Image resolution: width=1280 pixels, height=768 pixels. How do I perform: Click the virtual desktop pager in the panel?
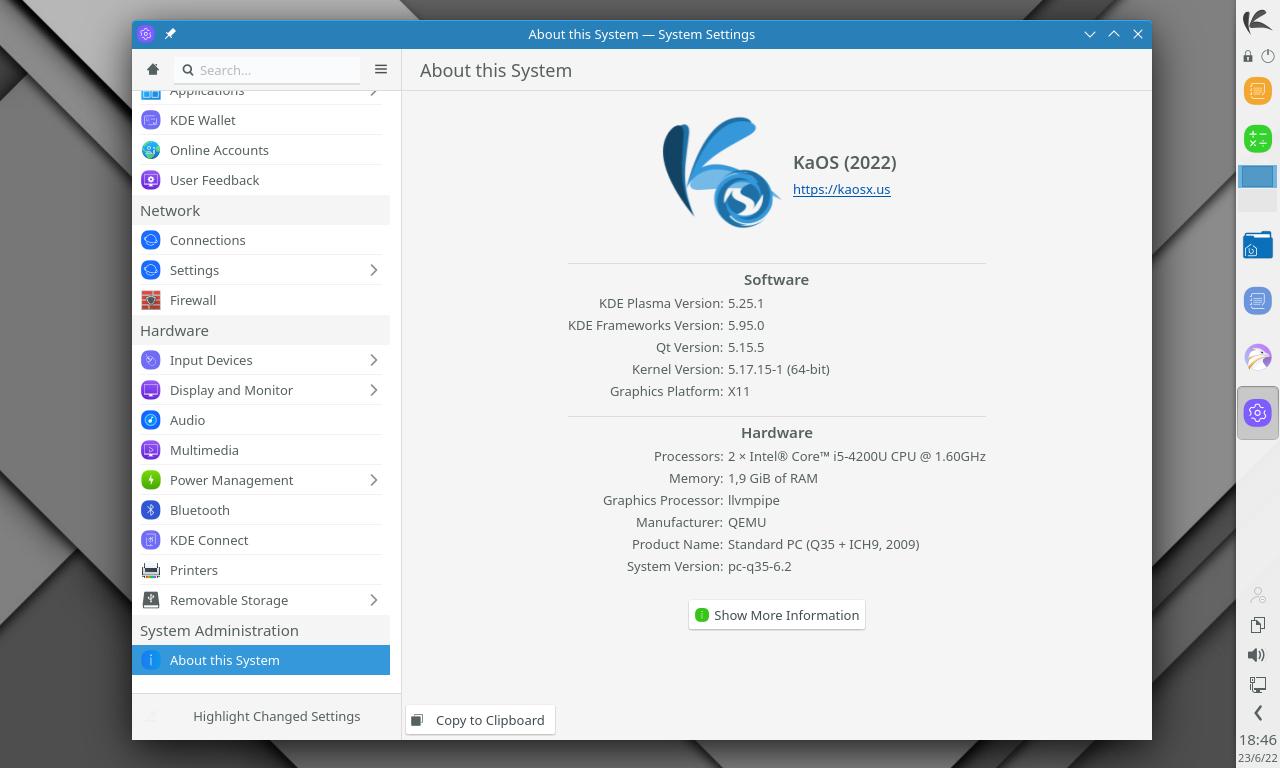point(1258,188)
